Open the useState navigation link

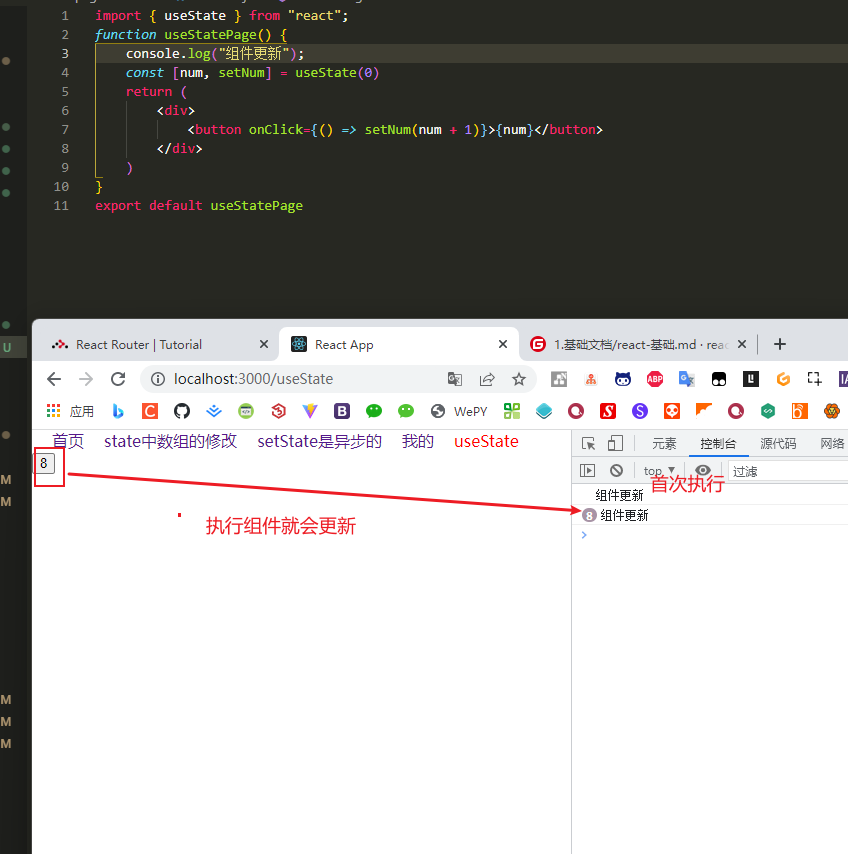click(x=486, y=441)
